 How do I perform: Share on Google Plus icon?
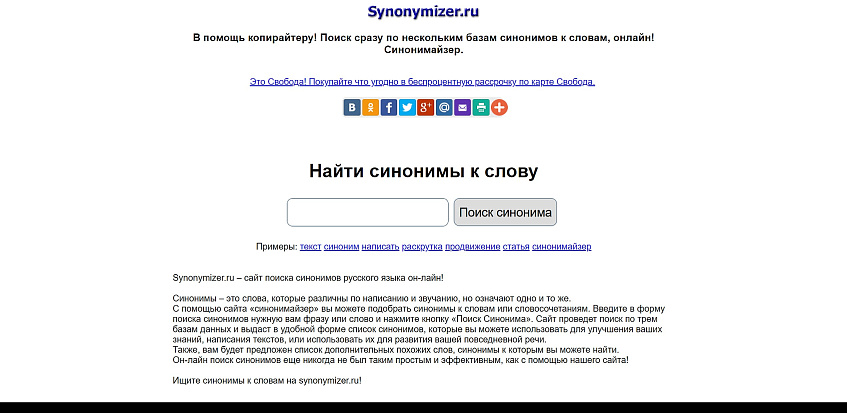point(426,107)
